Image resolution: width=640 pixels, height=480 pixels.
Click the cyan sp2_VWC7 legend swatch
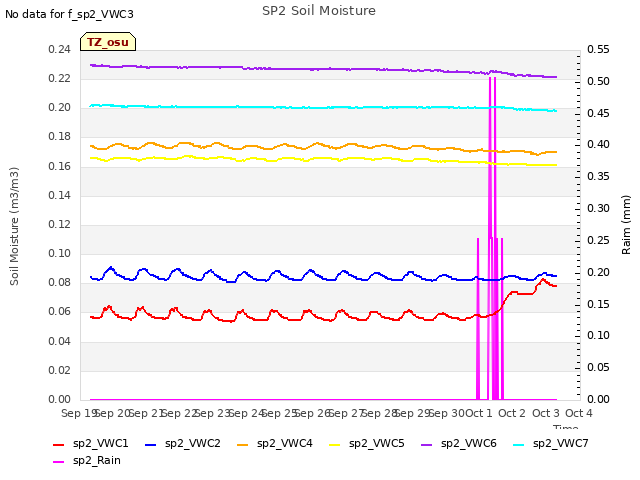tap(519, 444)
